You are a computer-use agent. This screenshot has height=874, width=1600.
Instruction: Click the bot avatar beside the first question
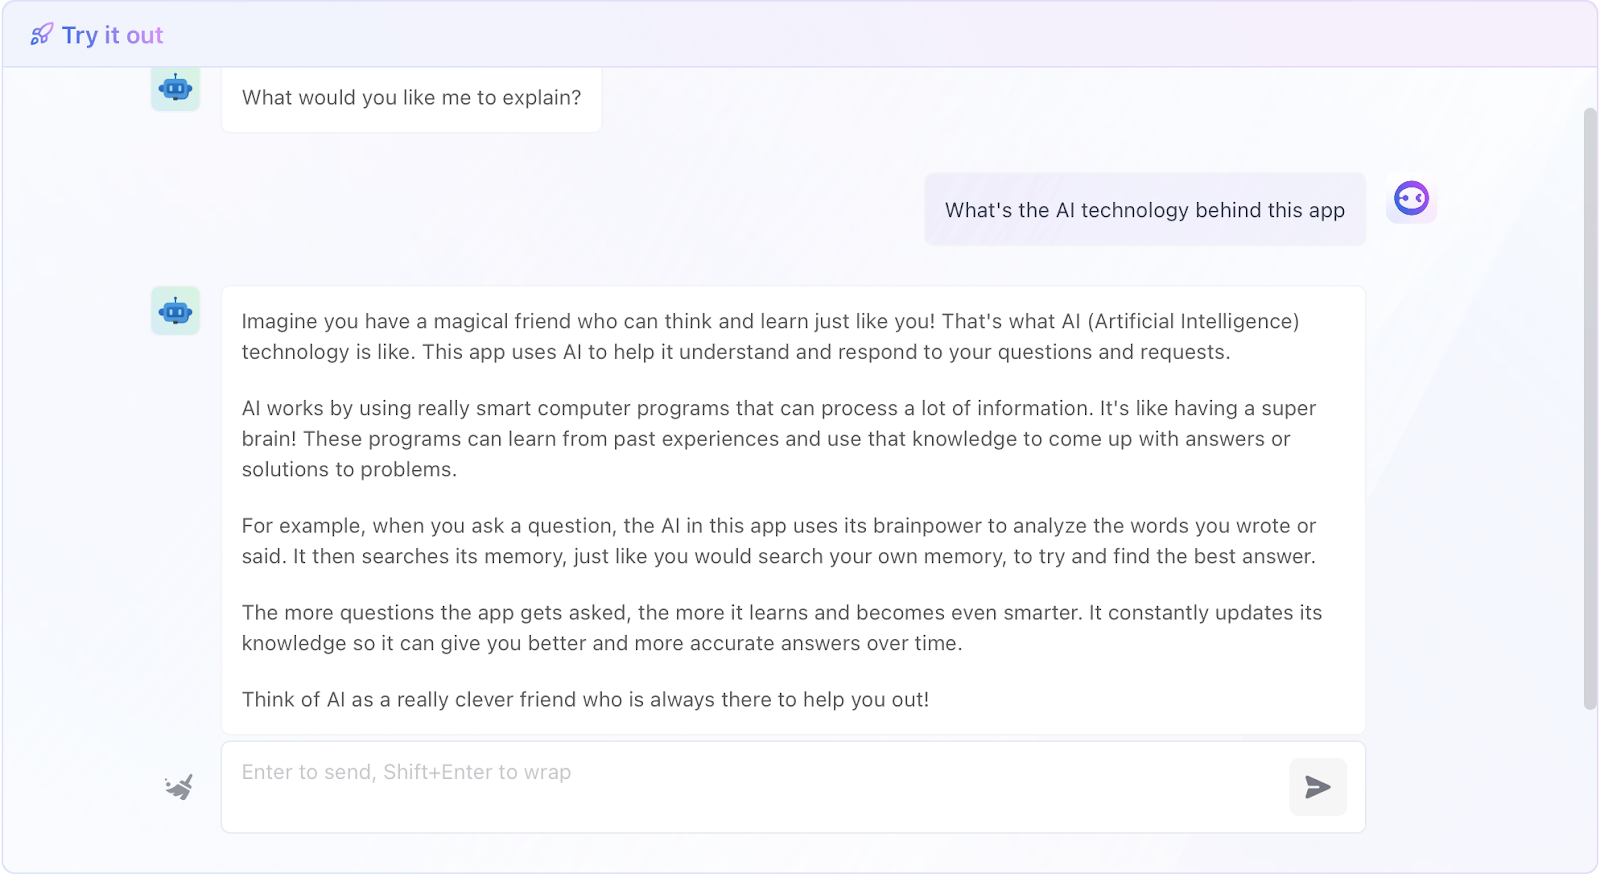(176, 88)
